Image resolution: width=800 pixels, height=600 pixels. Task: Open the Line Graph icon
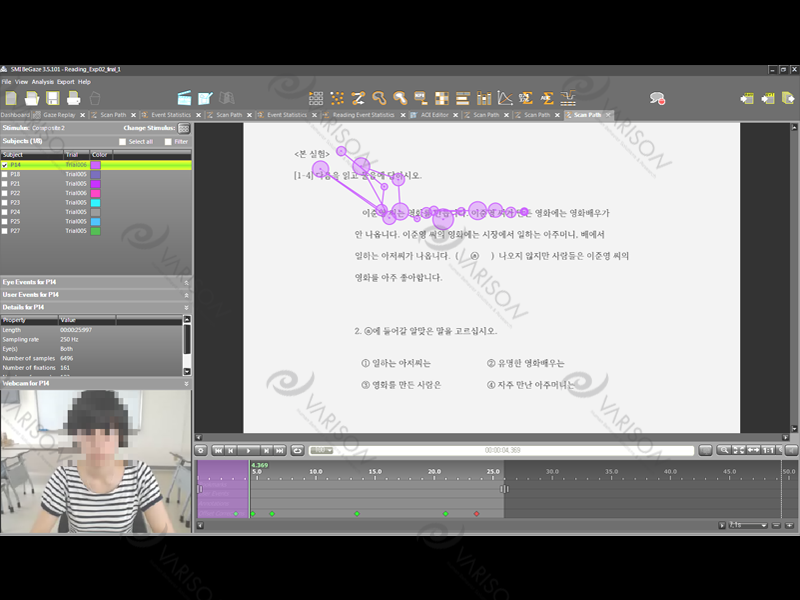tap(505, 98)
